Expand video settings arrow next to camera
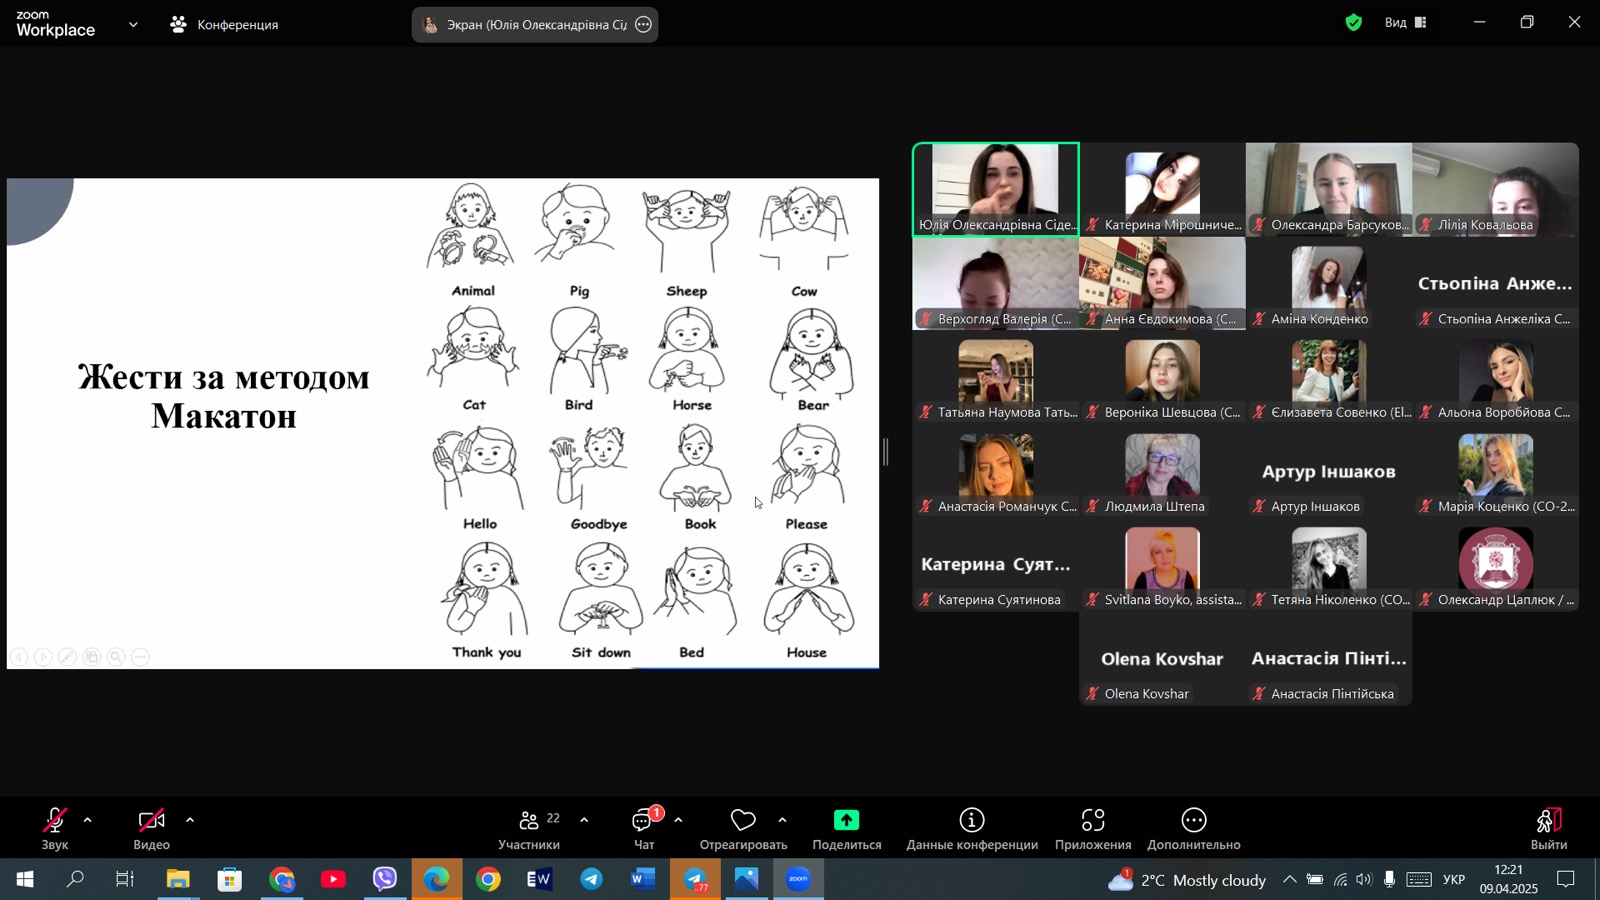1600x900 pixels. [190, 820]
